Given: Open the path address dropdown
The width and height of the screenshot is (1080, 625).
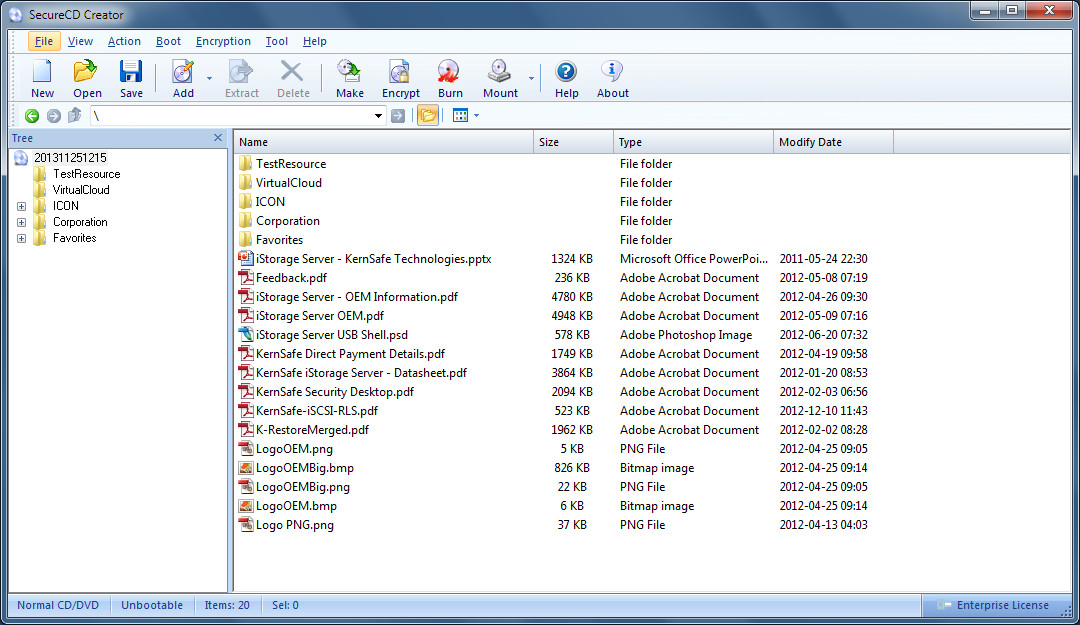Looking at the screenshot, I should pyautogui.click(x=378, y=116).
